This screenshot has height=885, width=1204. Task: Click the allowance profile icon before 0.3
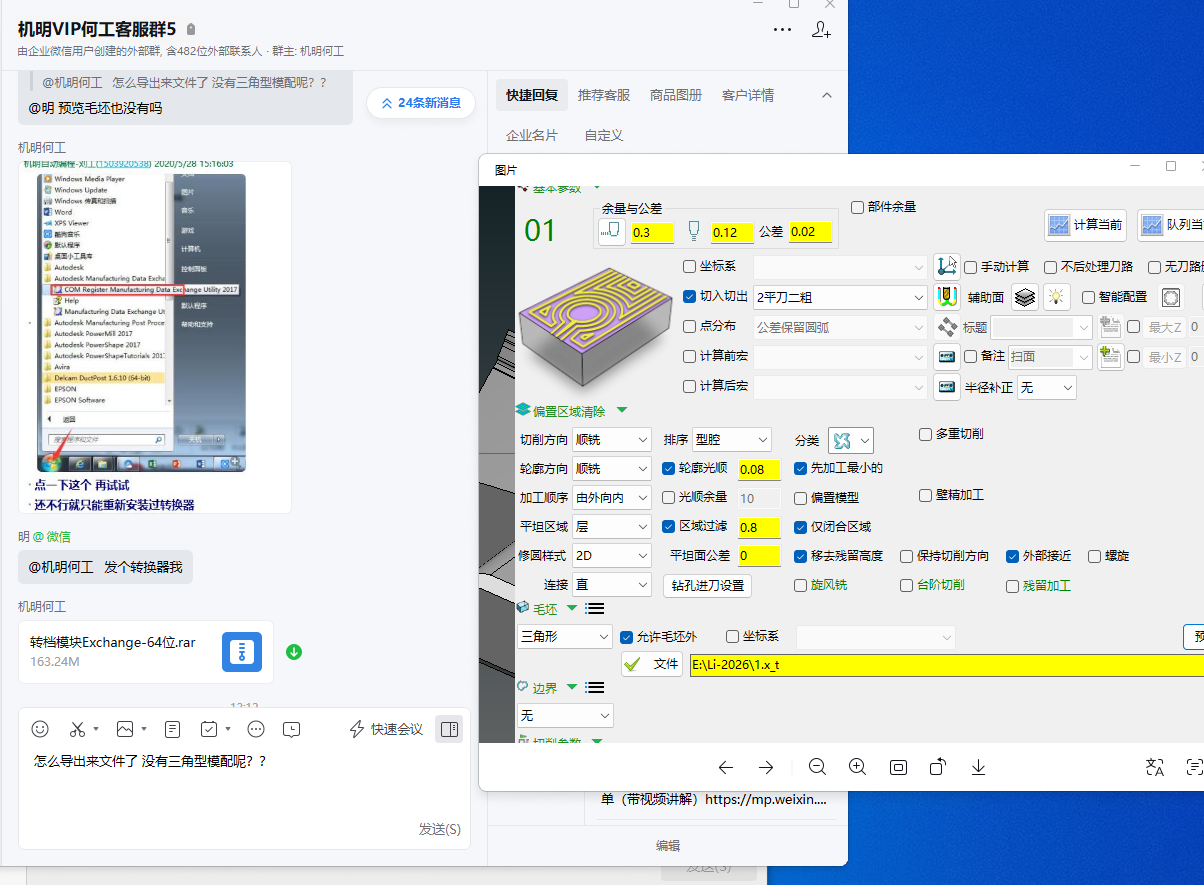pyautogui.click(x=611, y=232)
